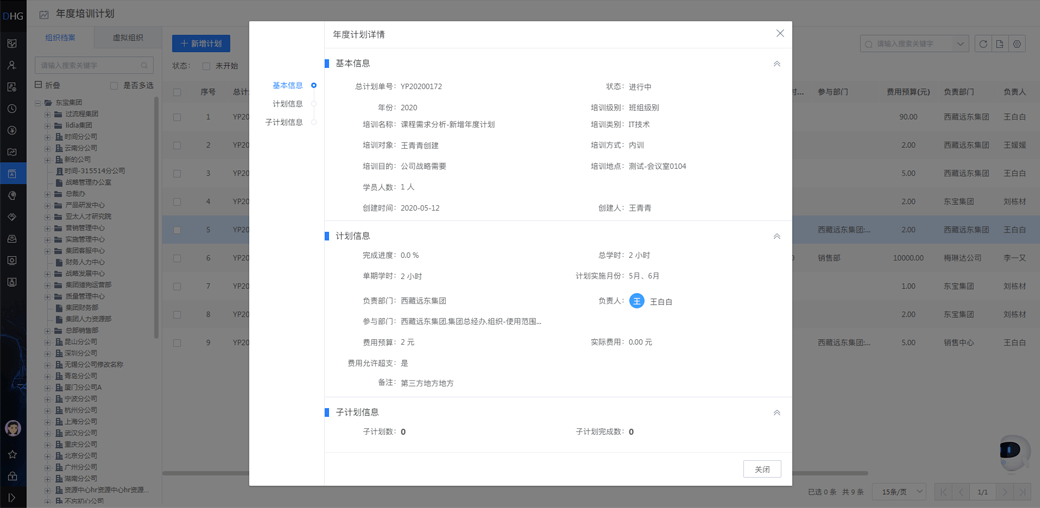Open table settings gear icon
This screenshot has height=508, width=1040.
1017,44
